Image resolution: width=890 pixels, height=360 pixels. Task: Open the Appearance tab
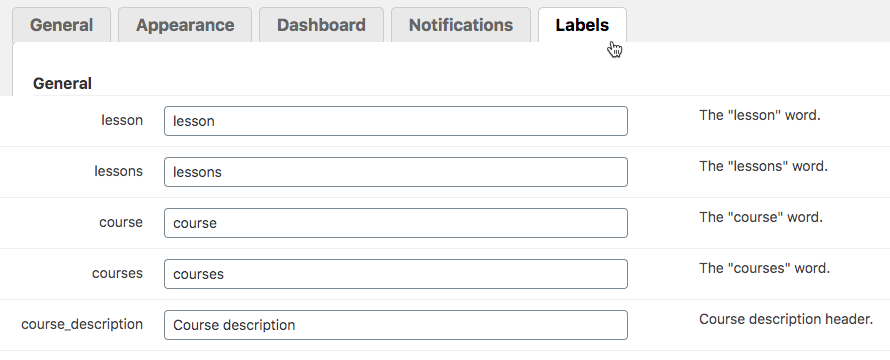click(185, 25)
